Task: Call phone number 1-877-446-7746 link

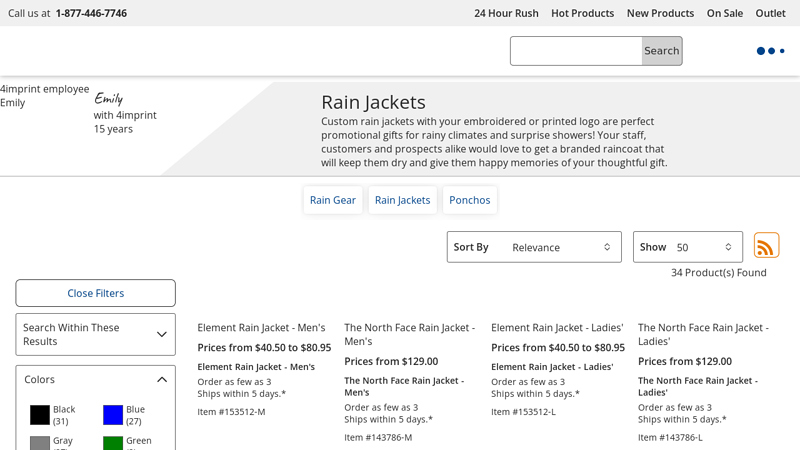Action: click(x=91, y=13)
